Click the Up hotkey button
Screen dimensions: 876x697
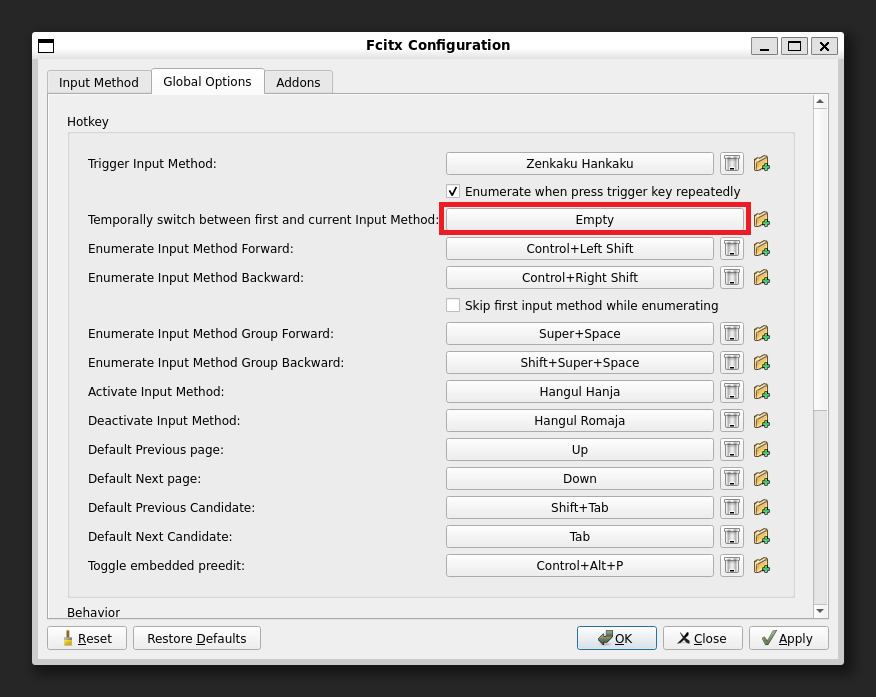click(x=580, y=450)
